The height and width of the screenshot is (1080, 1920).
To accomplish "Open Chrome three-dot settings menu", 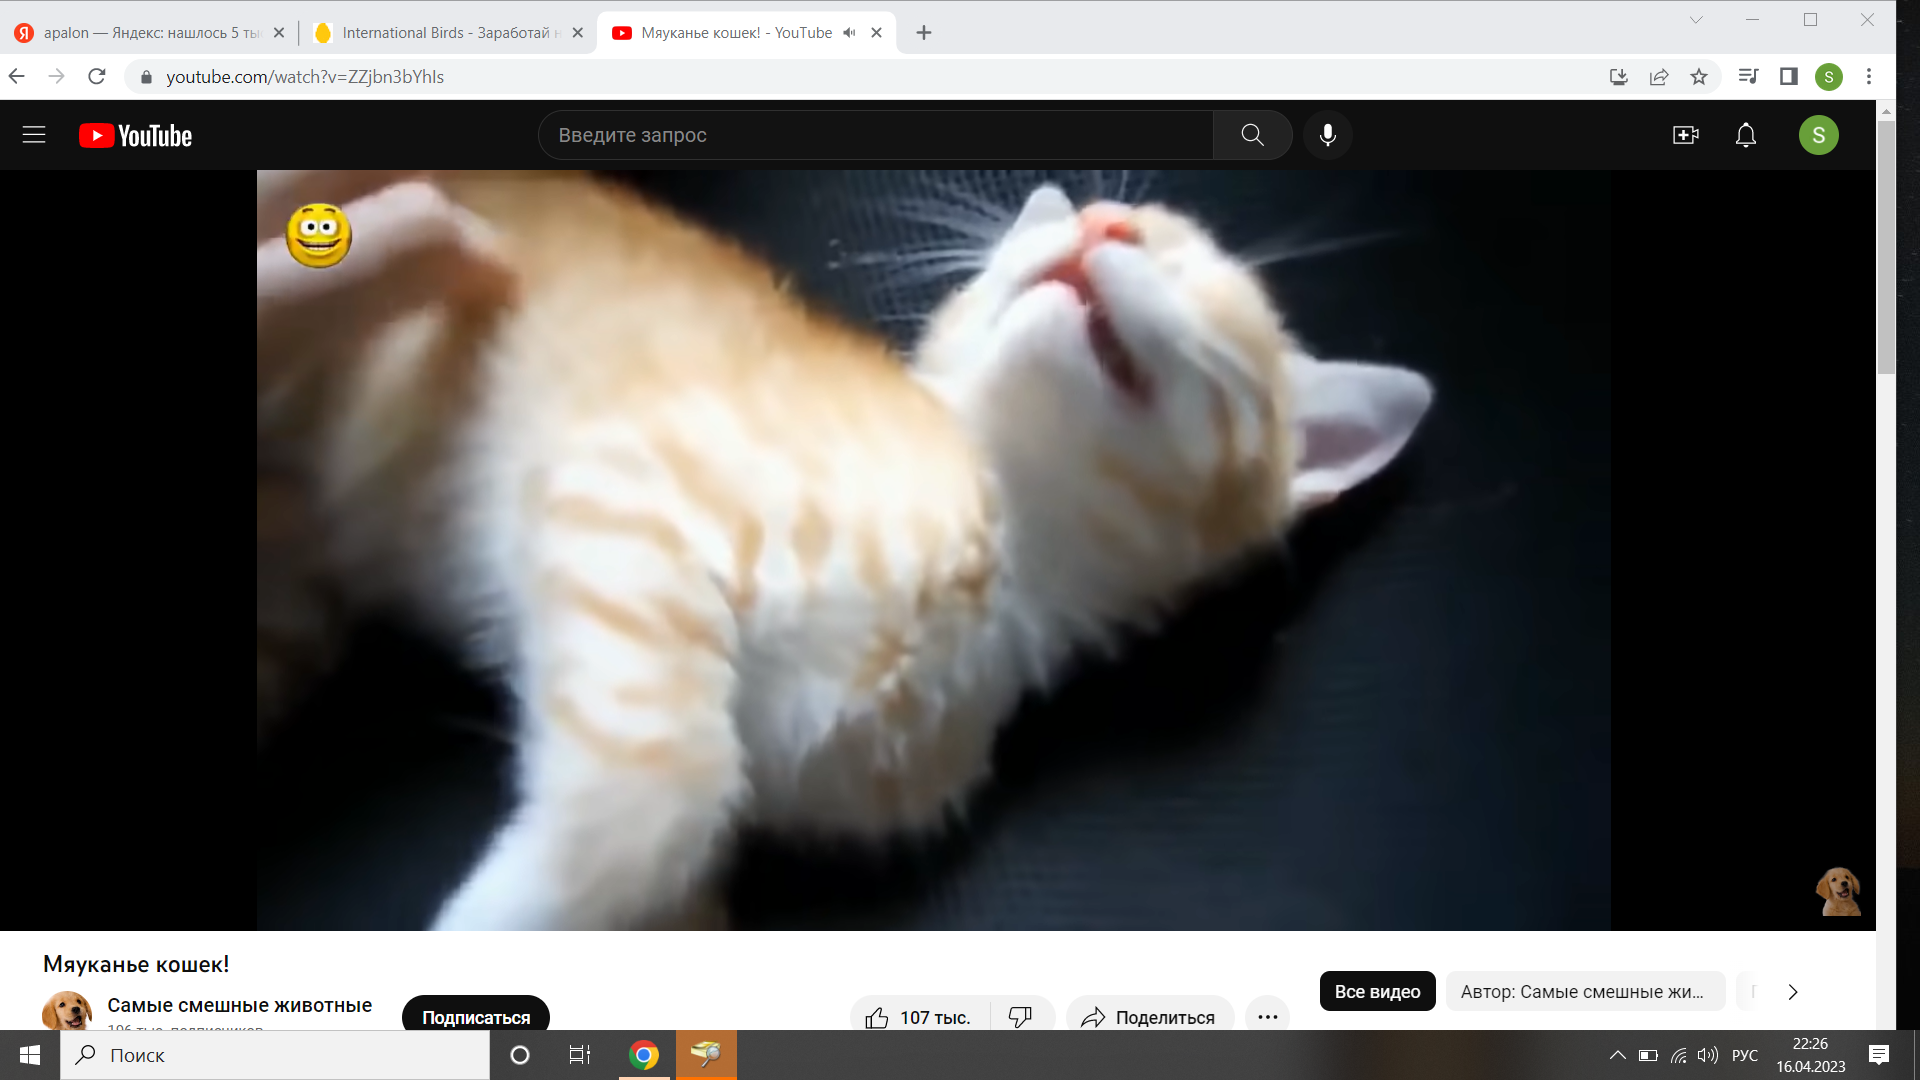I will pos(1869,77).
